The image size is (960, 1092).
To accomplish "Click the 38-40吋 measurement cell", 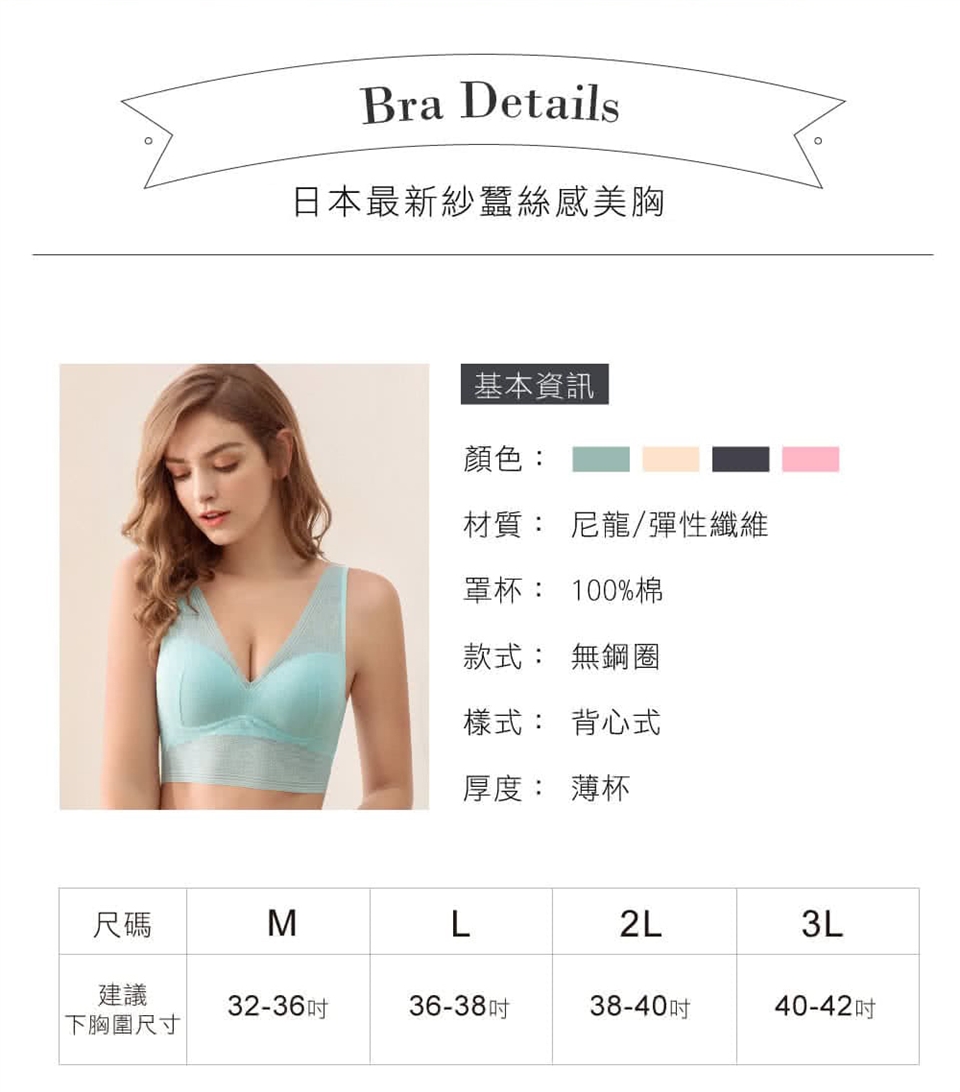I will (644, 1009).
